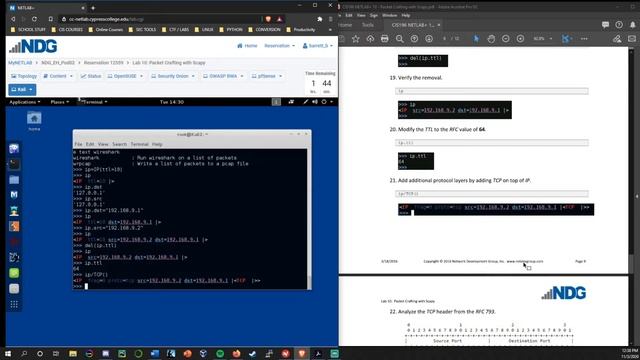Click the terminal command prompt line
640x360 pixels.
[190, 287]
